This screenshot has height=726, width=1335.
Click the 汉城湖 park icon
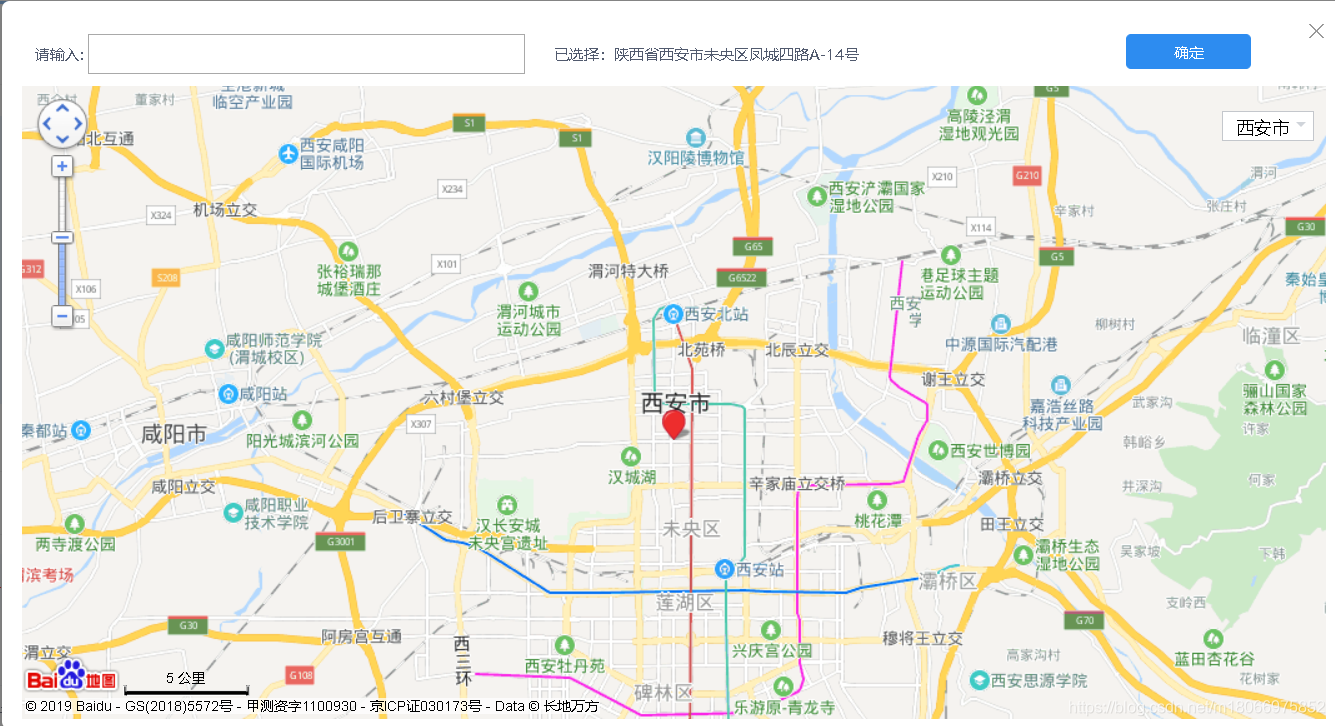(632, 456)
